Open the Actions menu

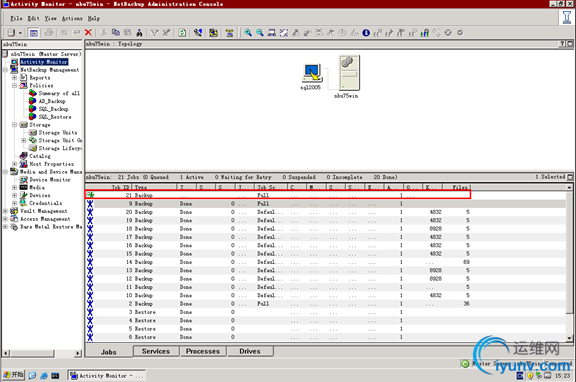[72, 18]
